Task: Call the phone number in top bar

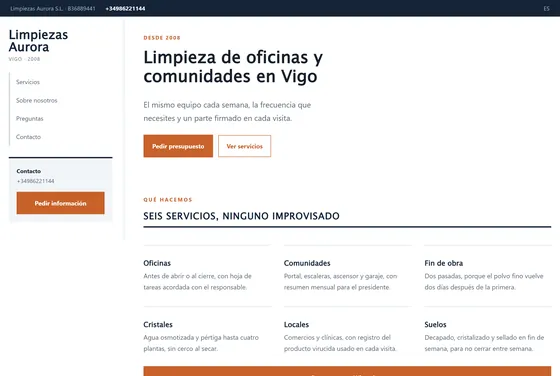Action: pos(125,9)
